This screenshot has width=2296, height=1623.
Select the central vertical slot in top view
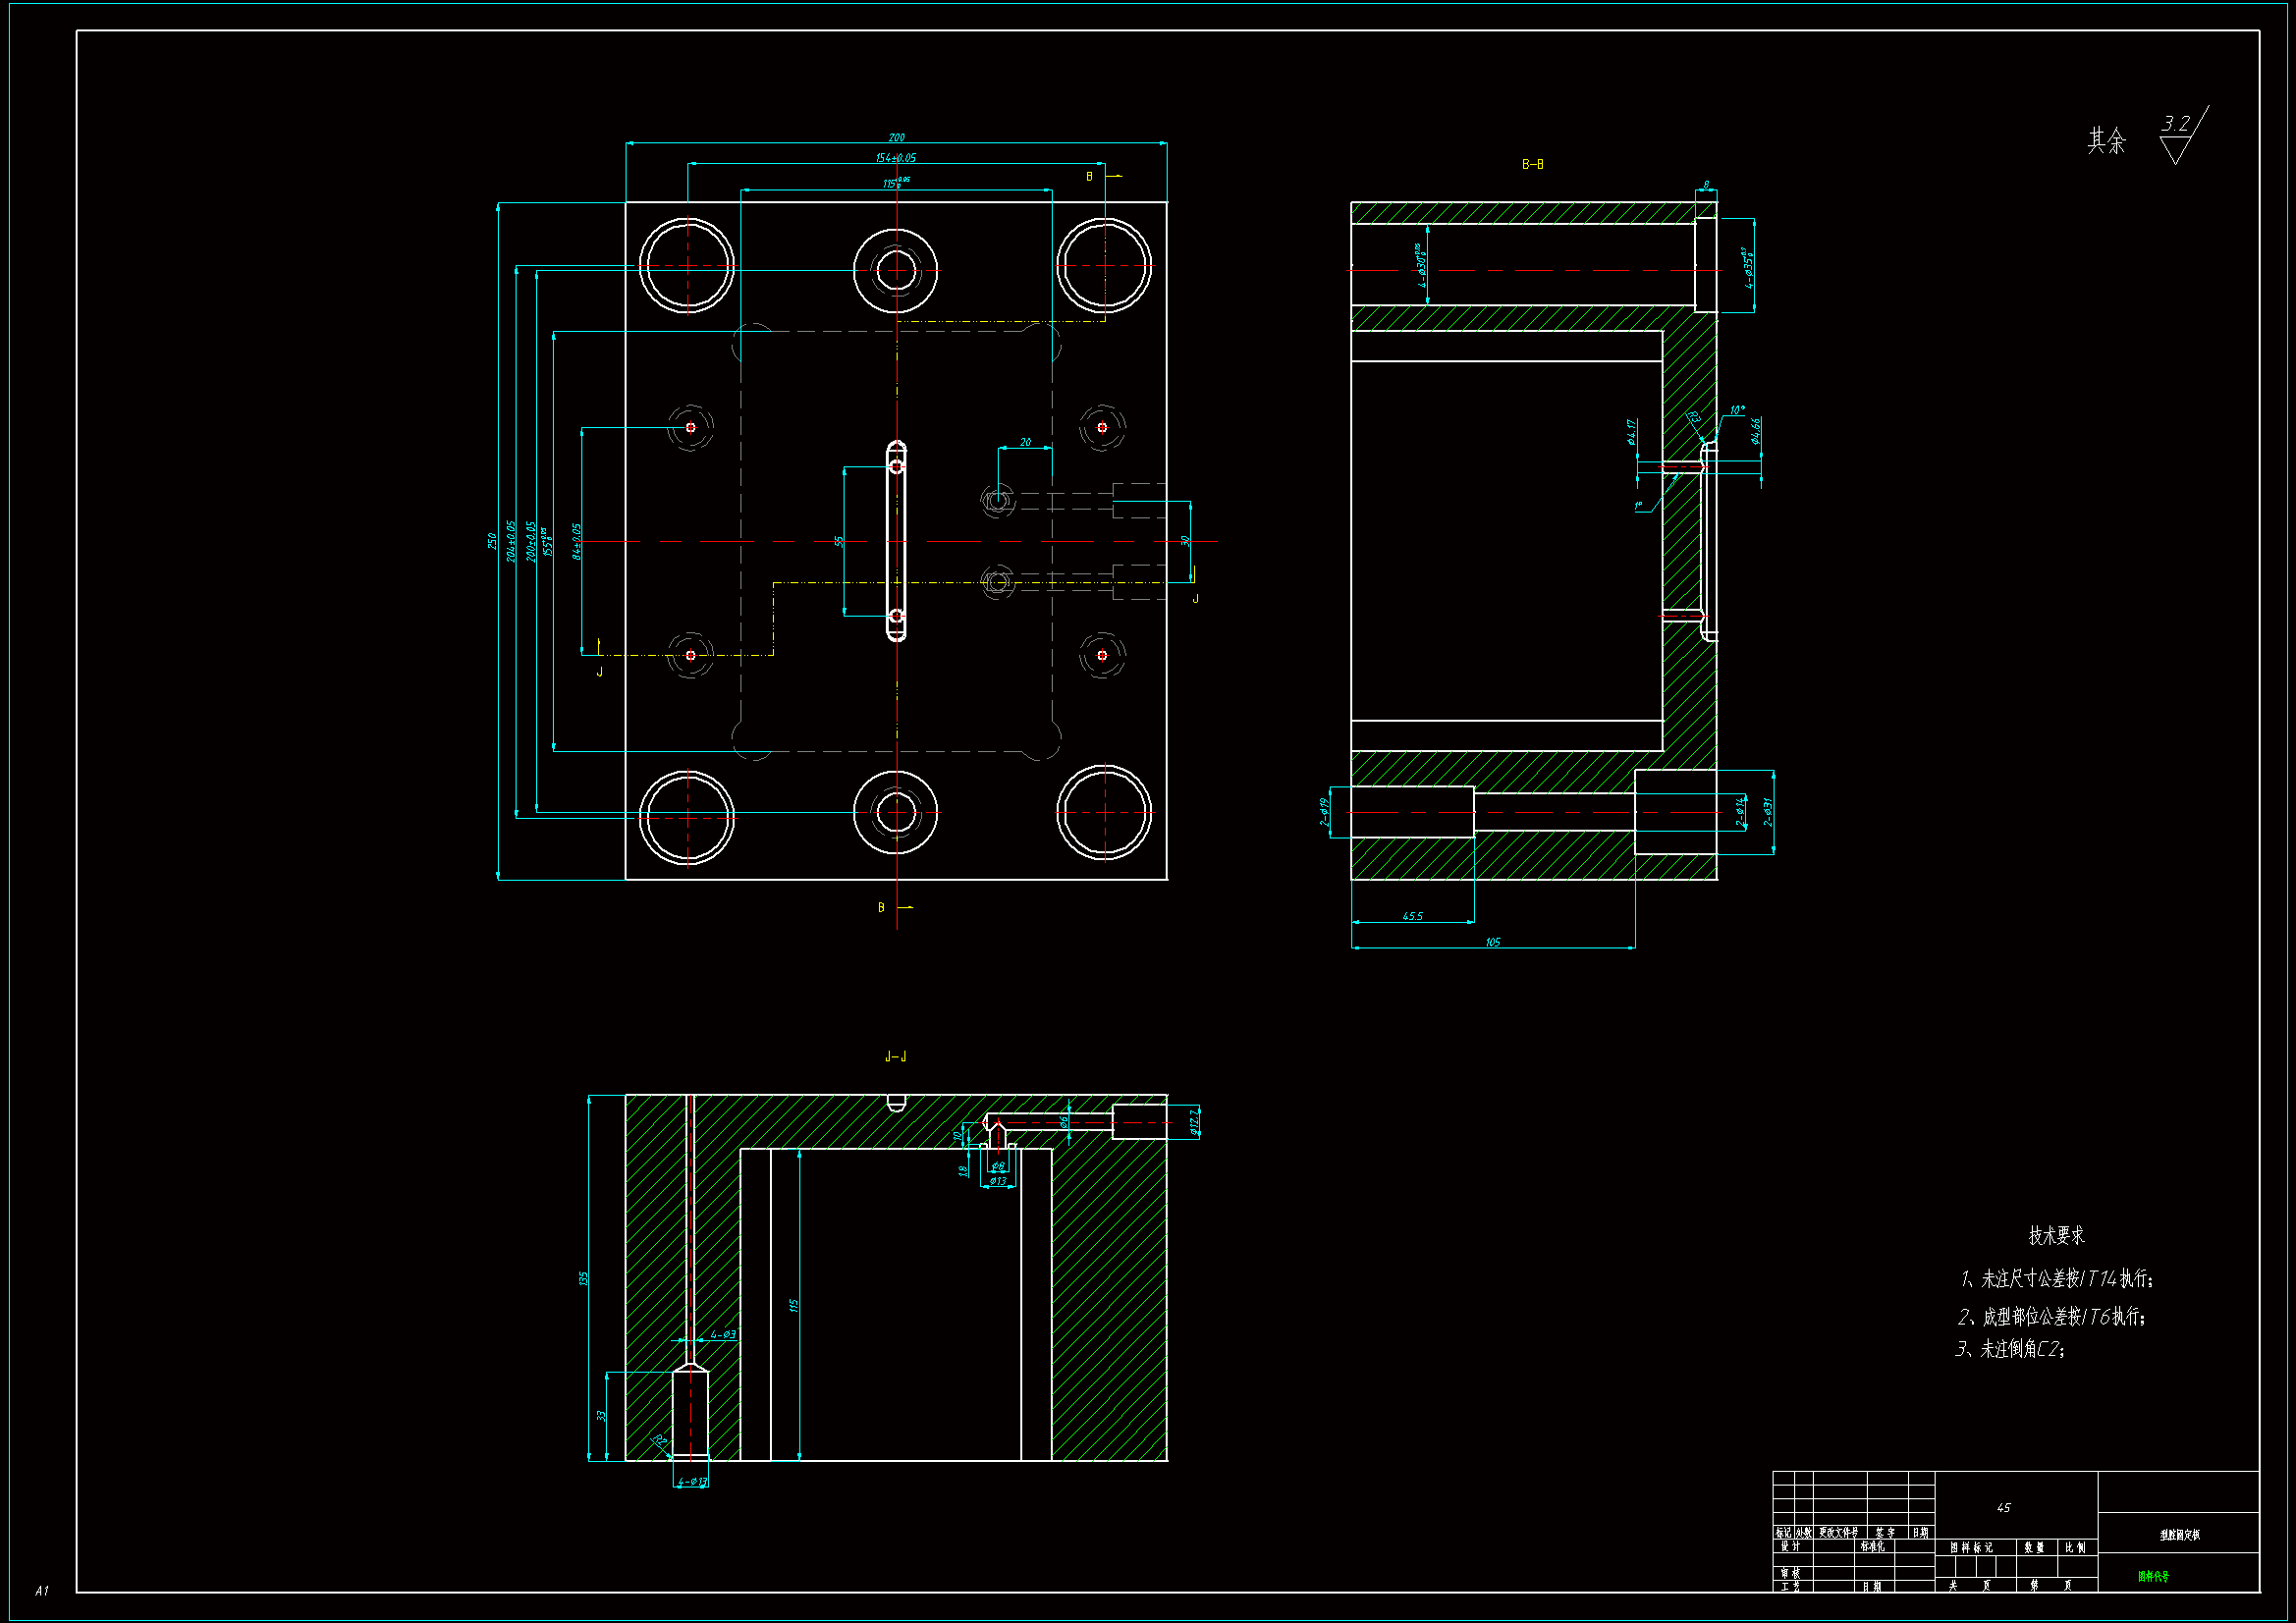click(x=896, y=541)
